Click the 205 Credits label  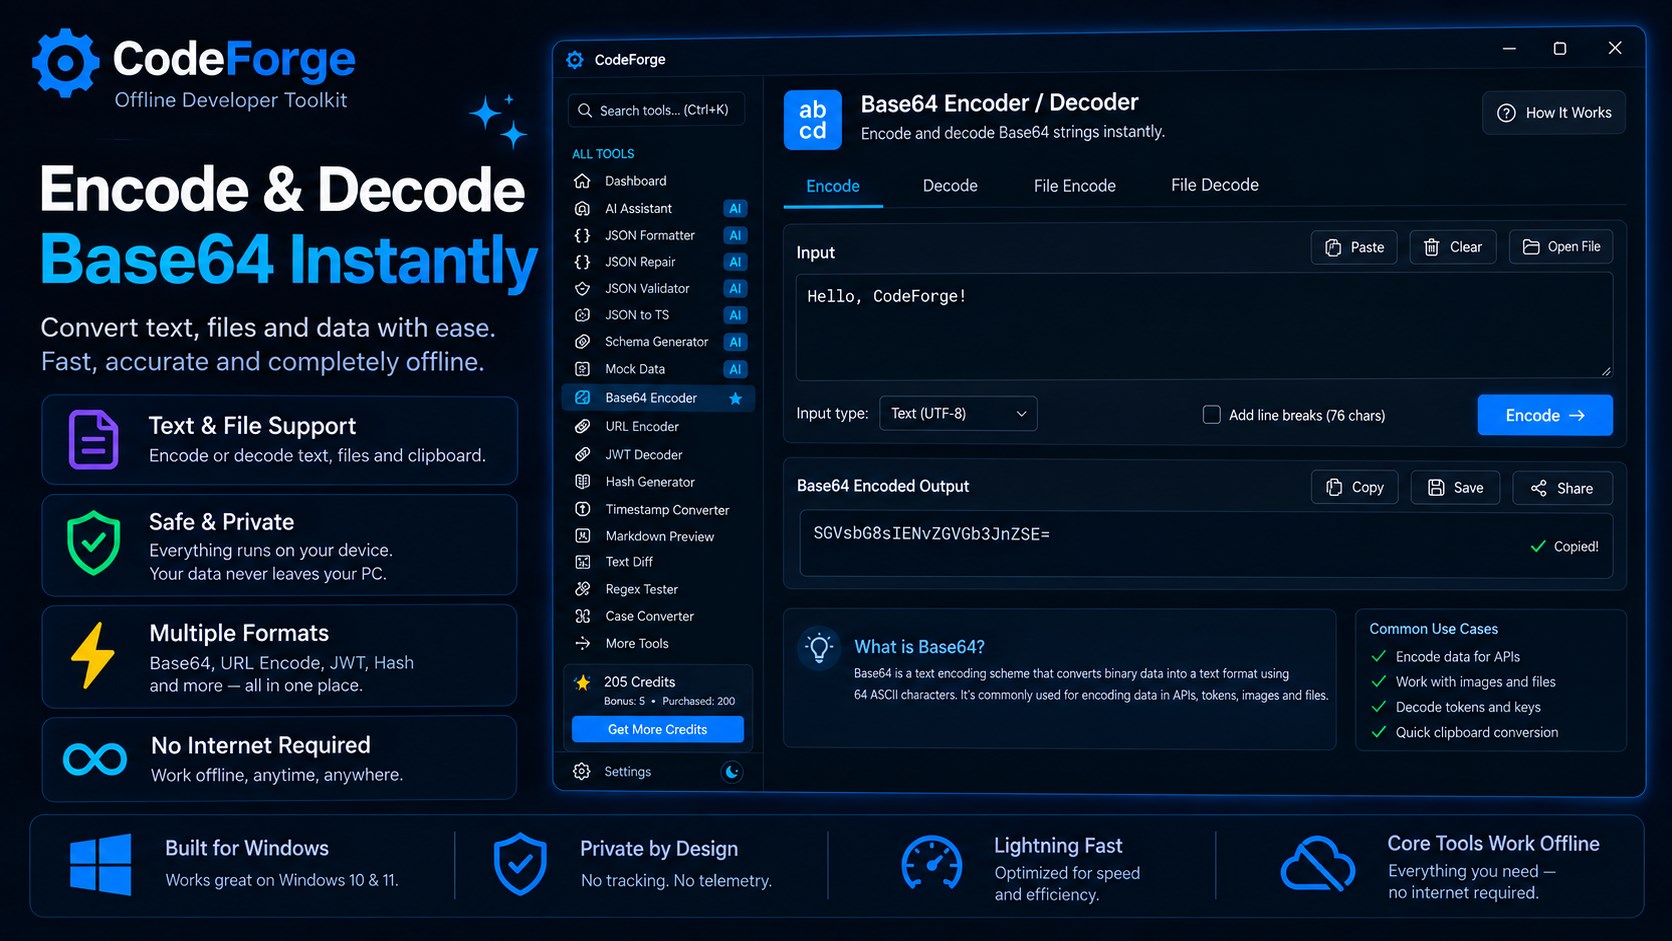tap(639, 682)
